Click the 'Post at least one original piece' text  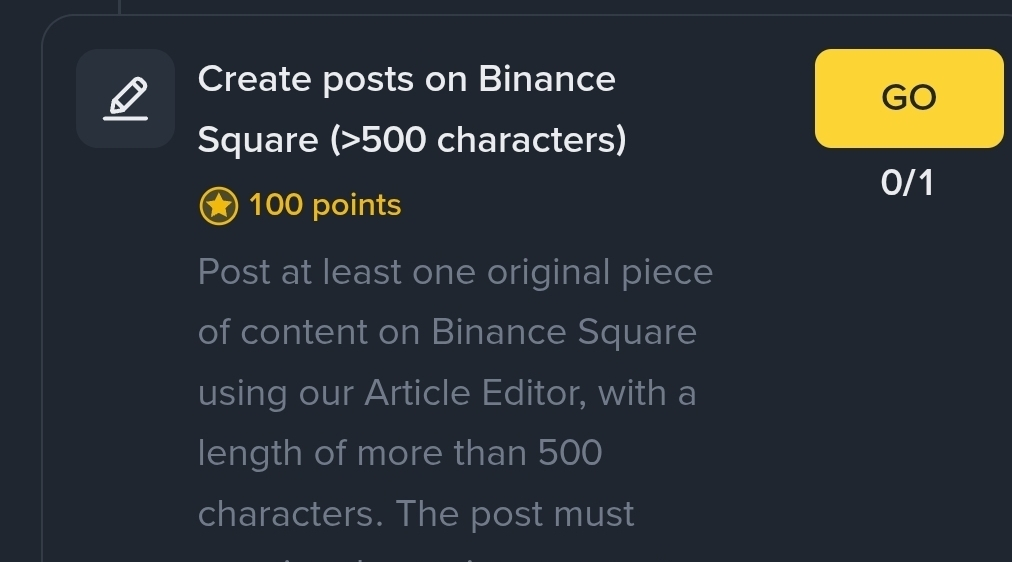click(x=455, y=272)
